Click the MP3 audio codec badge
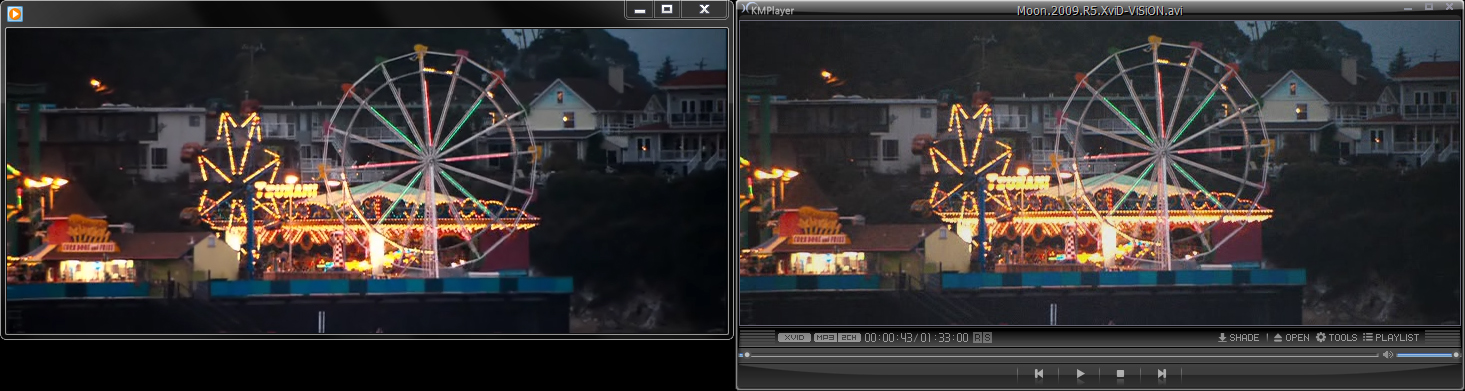Viewport: 1465px width, 391px height. point(825,338)
